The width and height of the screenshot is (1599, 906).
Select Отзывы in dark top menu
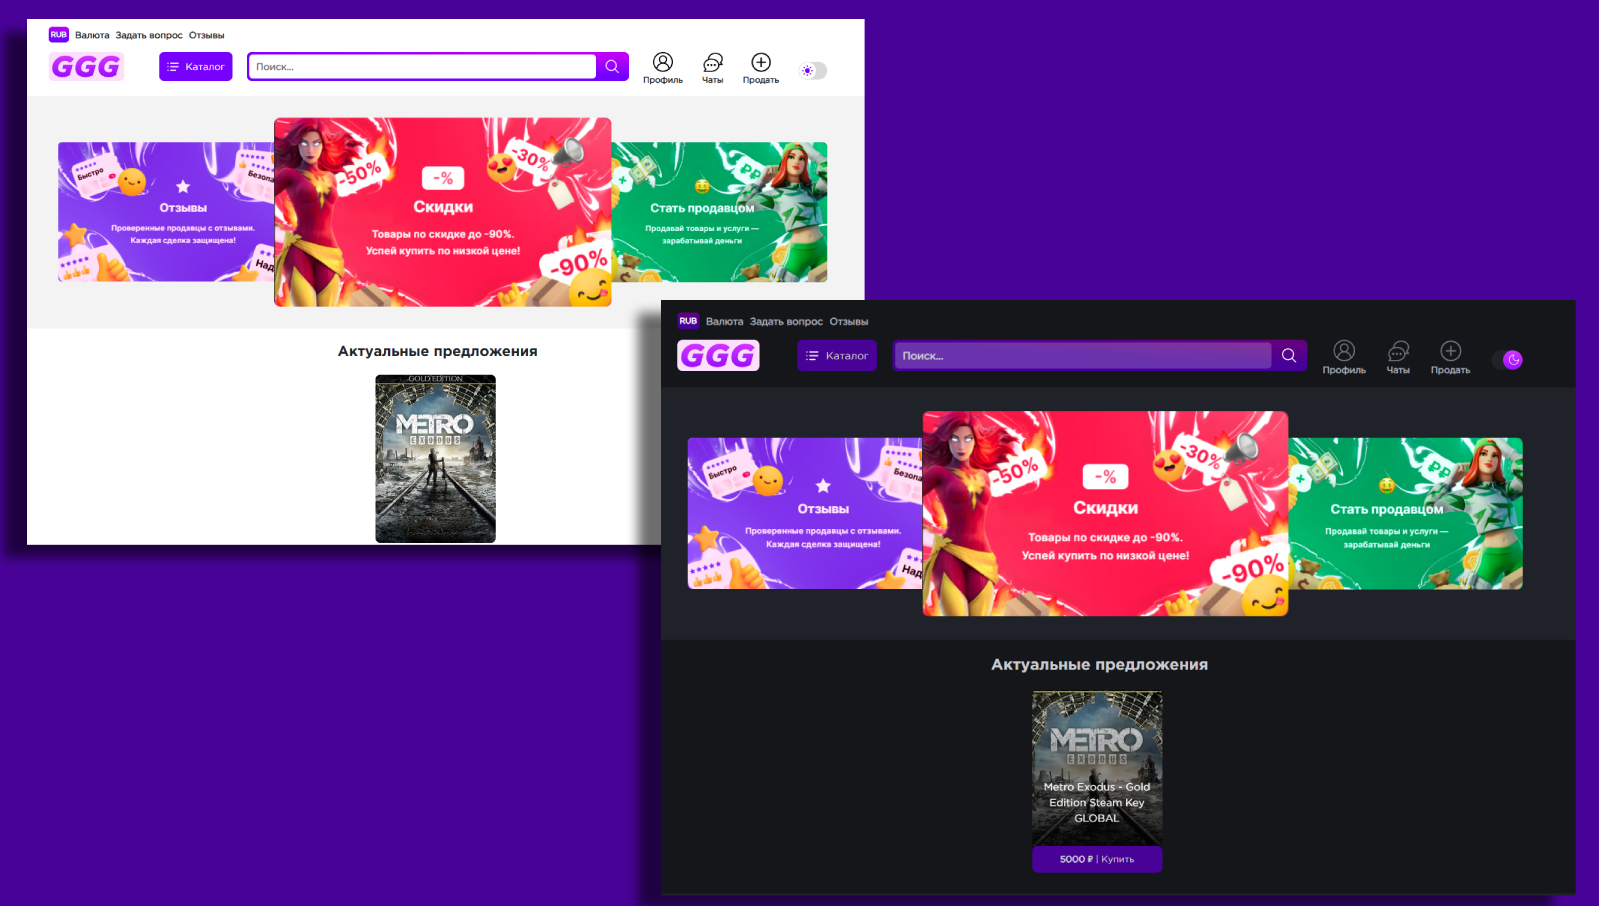click(x=849, y=322)
